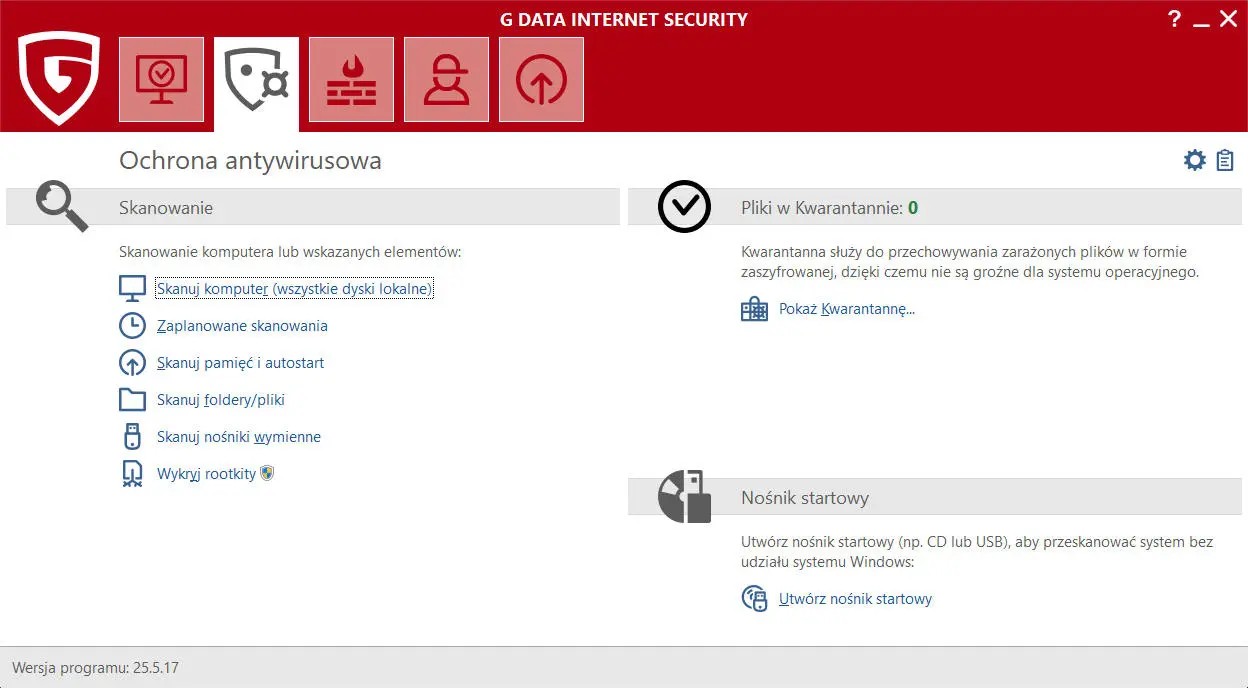Open Pokaż Kwarantannę
Viewport: 1248px width, 688px height.
click(x=846, y=308)
